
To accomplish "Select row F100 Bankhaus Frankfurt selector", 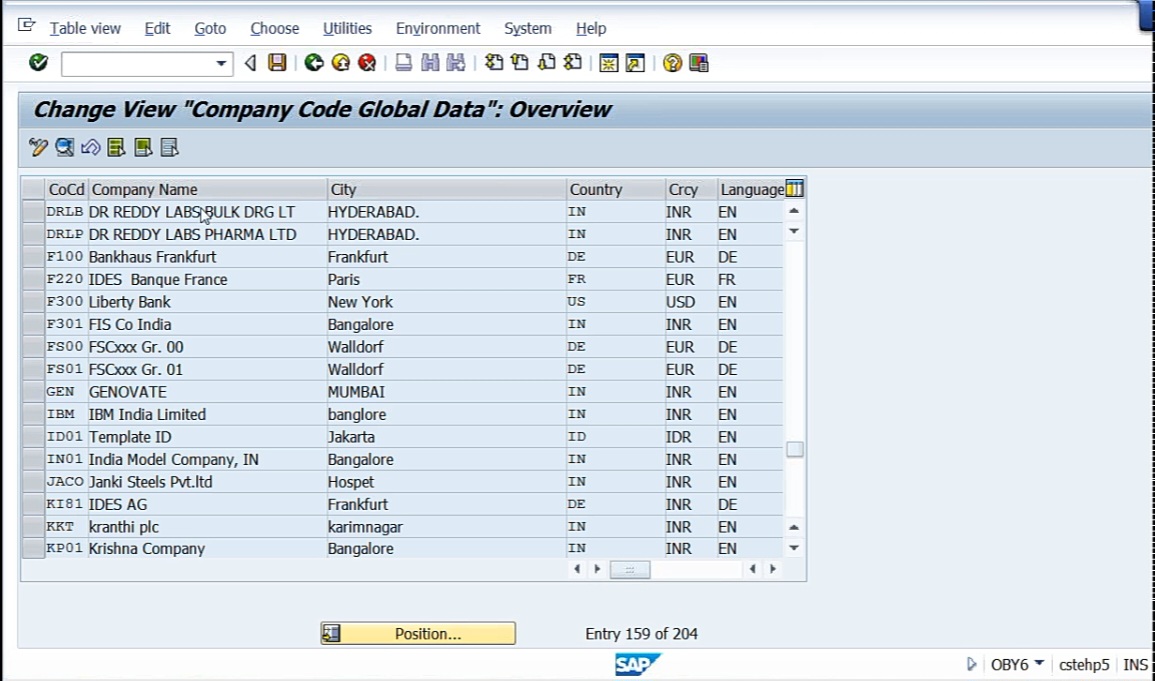I will point(33,257).
